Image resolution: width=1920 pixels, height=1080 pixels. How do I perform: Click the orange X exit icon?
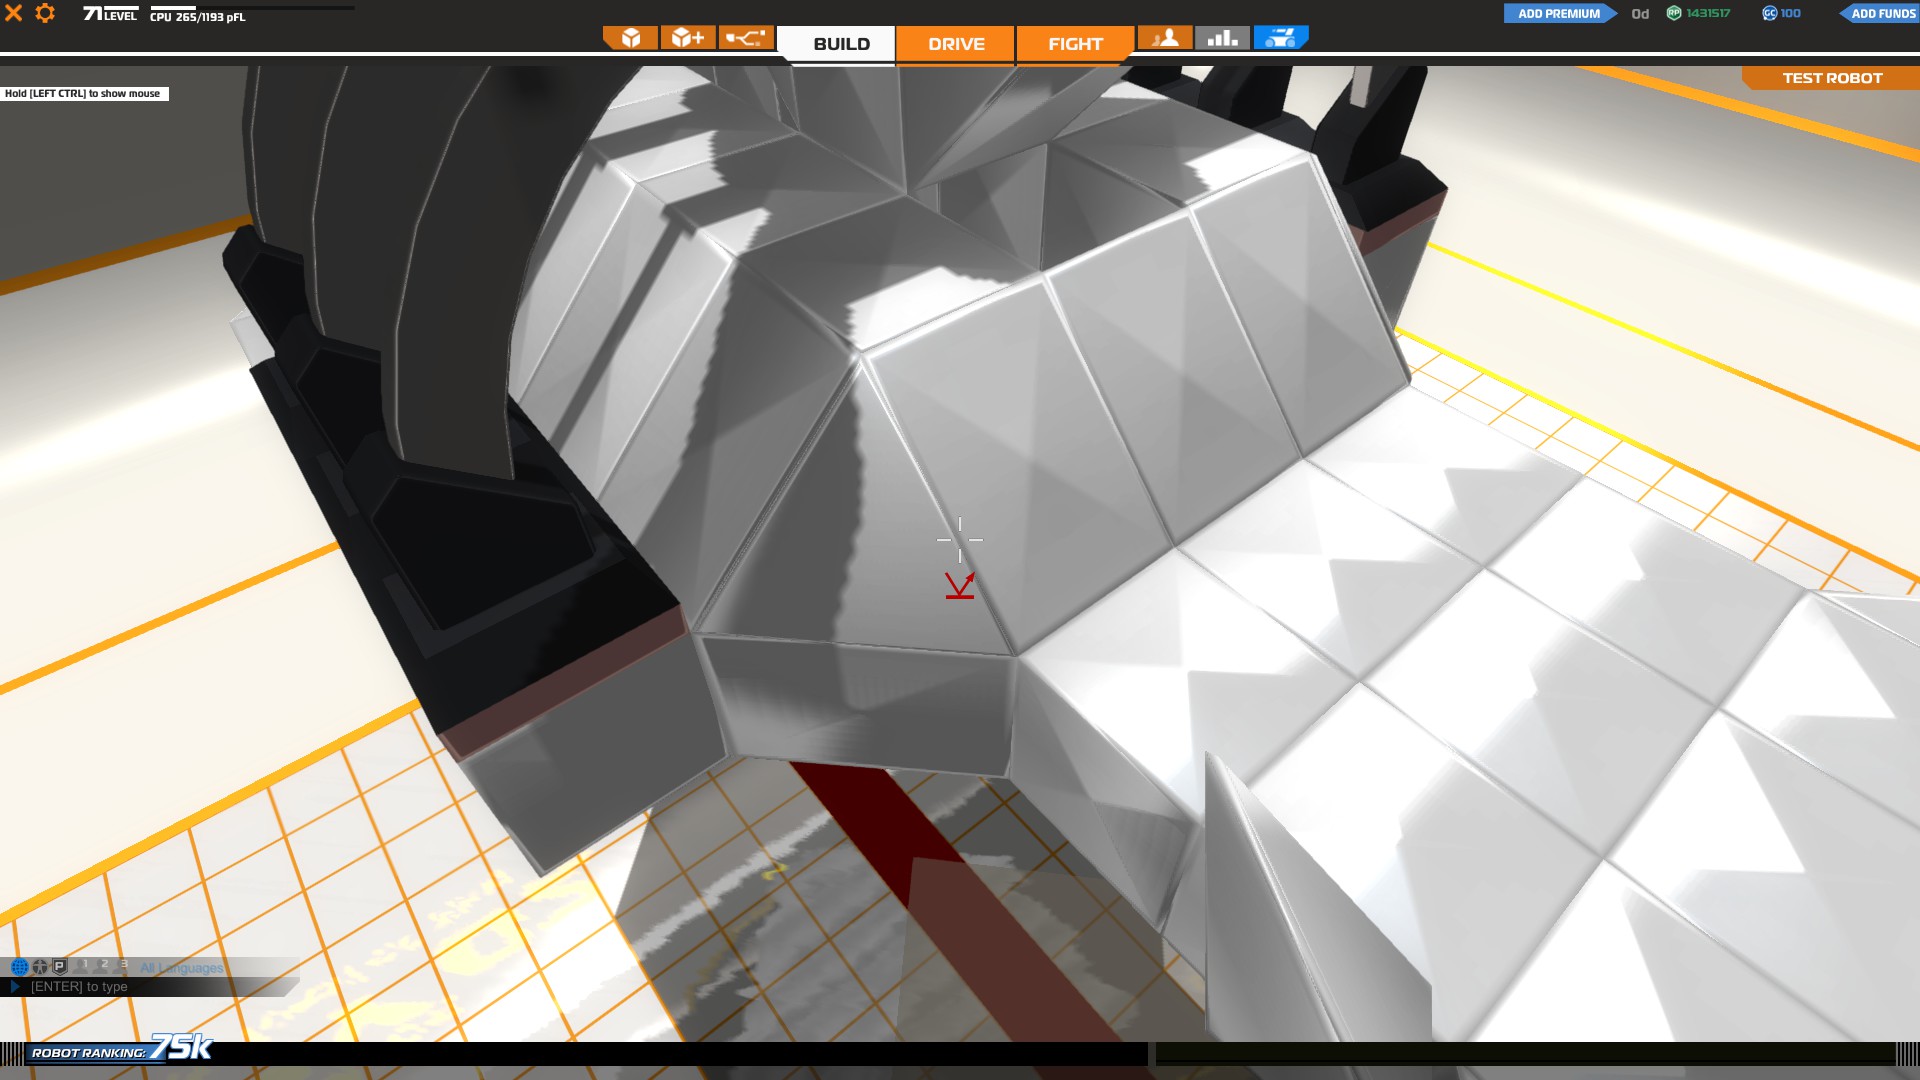tap(14, 13)
